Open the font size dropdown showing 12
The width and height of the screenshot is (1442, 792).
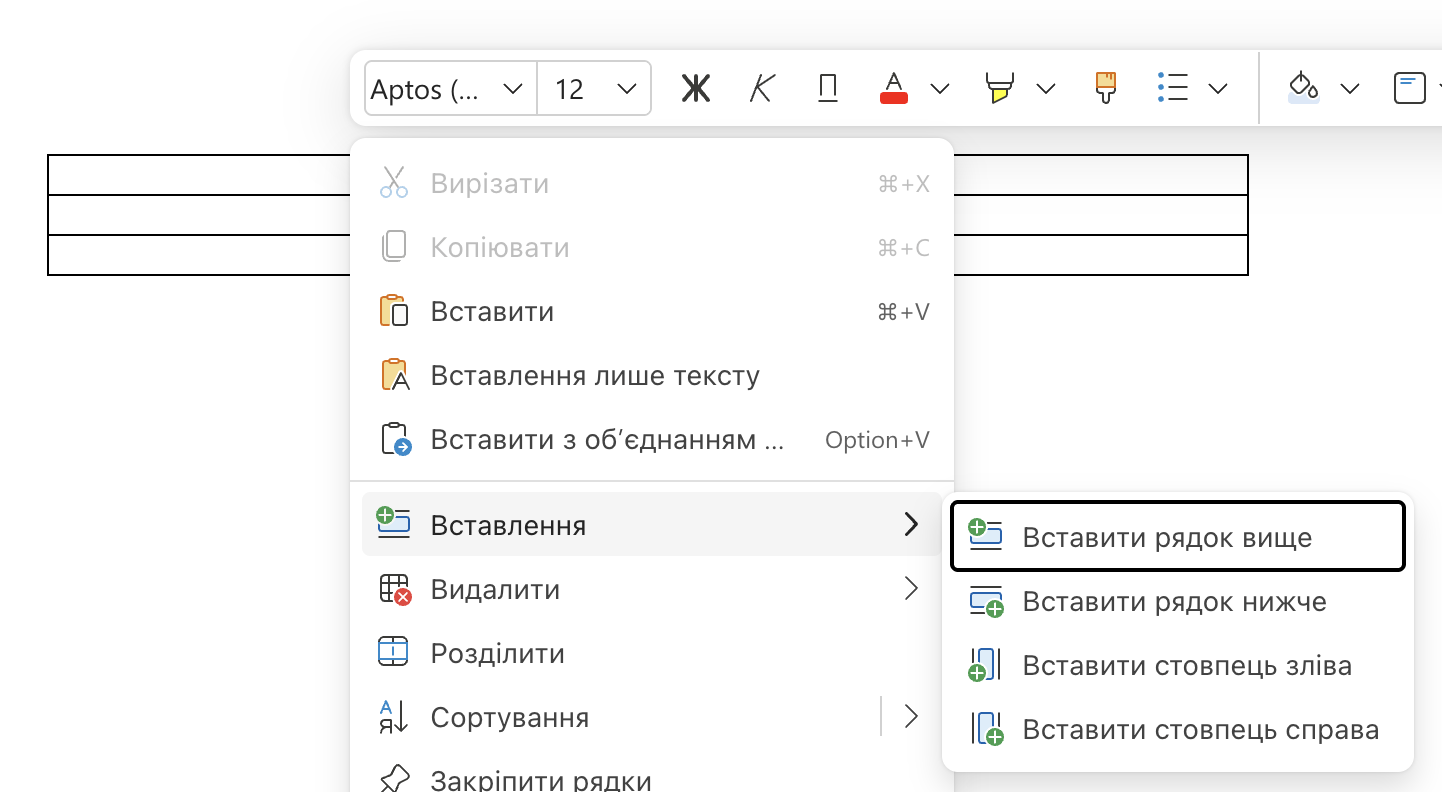pyautogui.click(x=596, y=89)
